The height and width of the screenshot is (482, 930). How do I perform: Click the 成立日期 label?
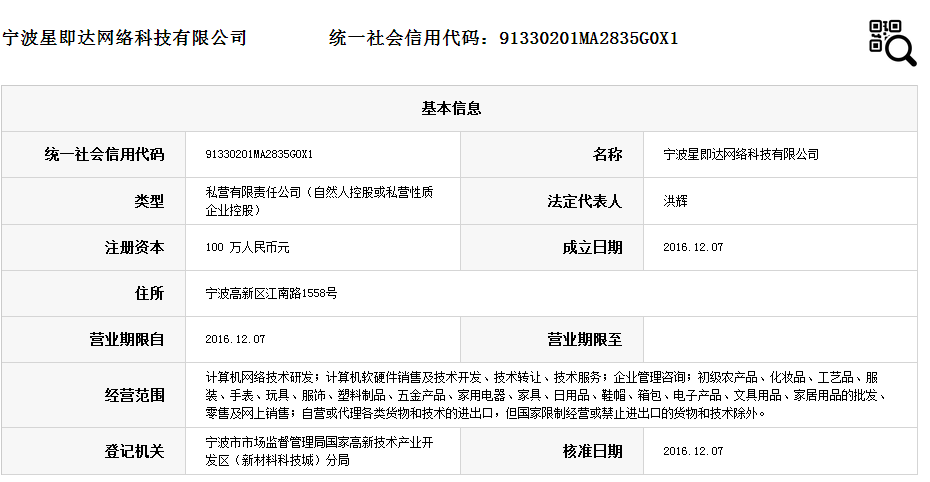[593, 248]
